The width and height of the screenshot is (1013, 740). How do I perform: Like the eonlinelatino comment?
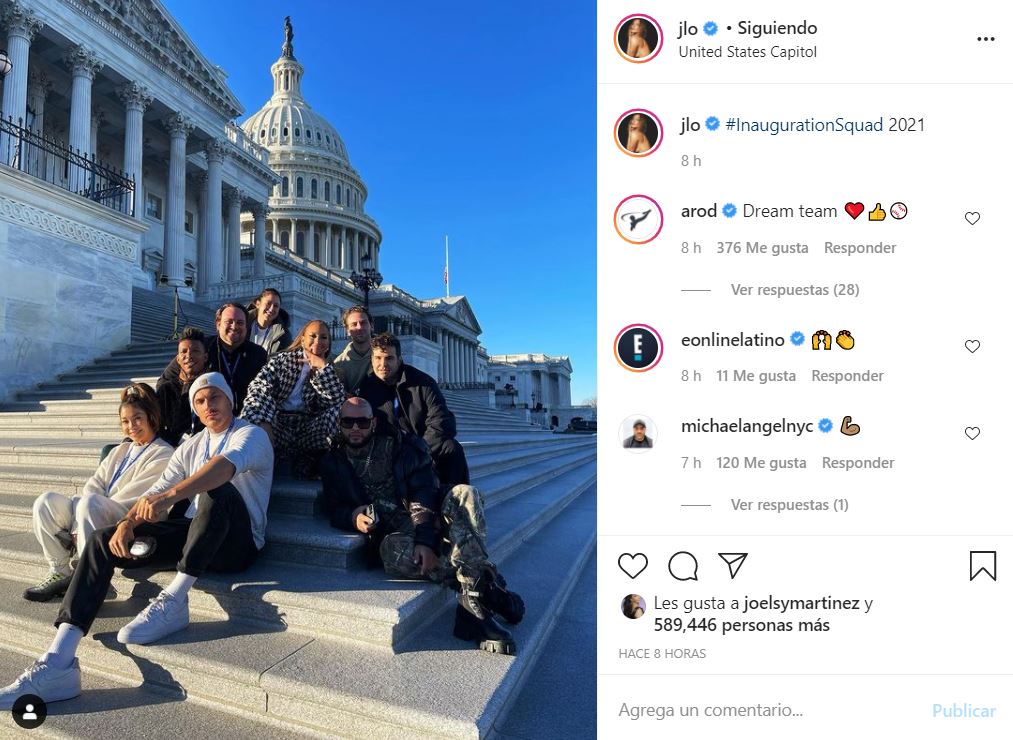click(972, 346)
